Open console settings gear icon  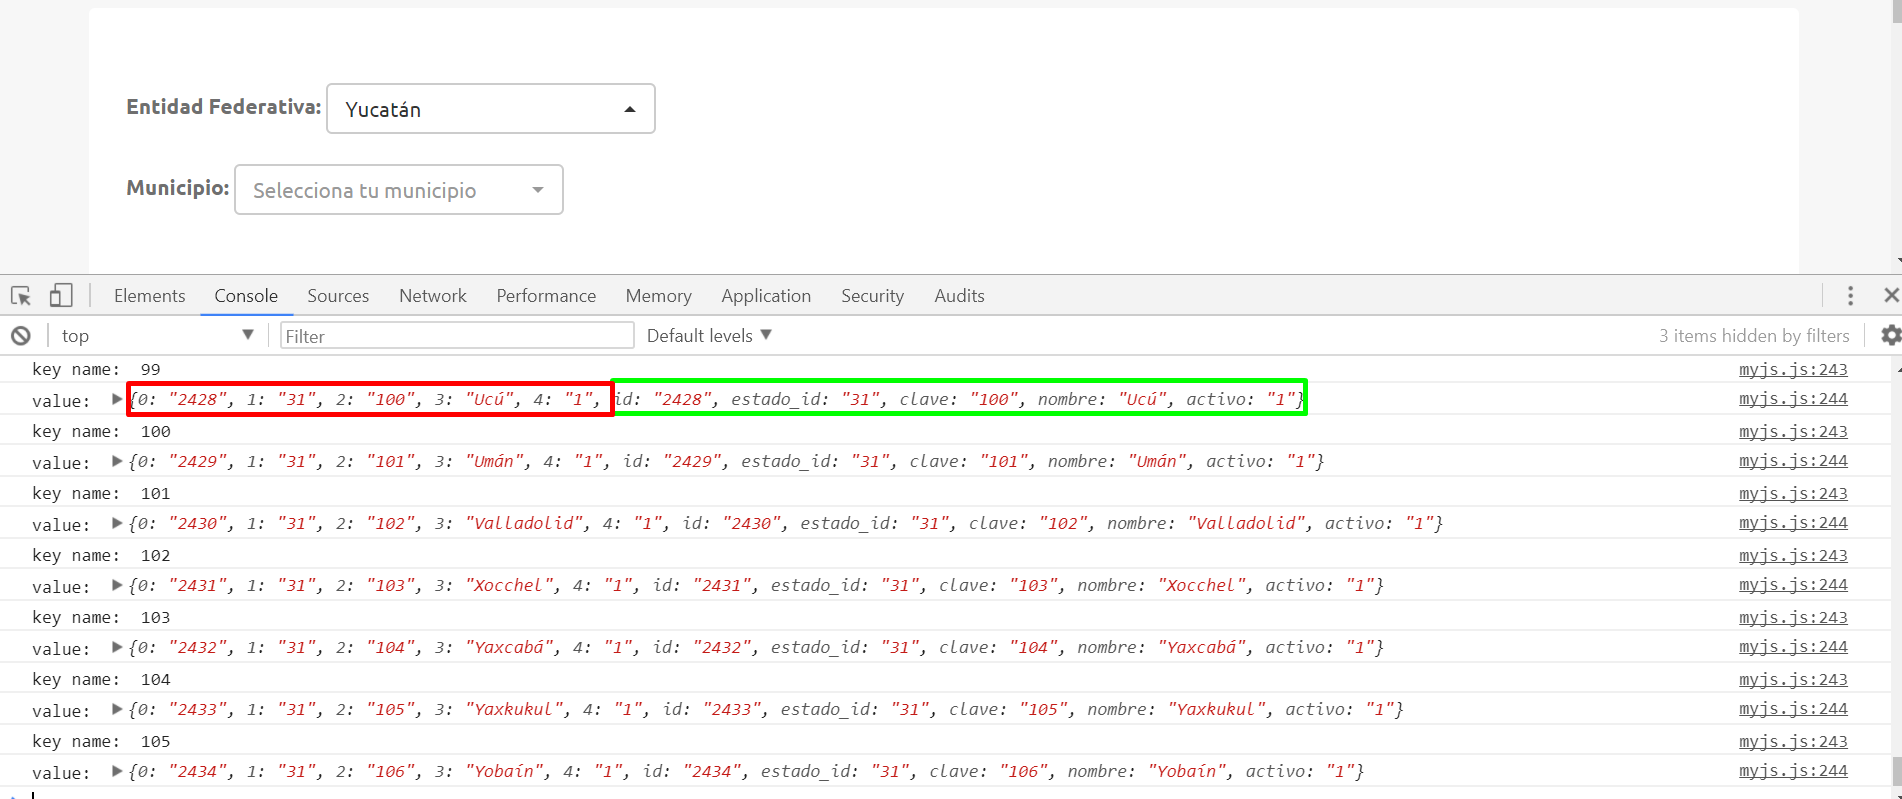tap(1890, 335)
